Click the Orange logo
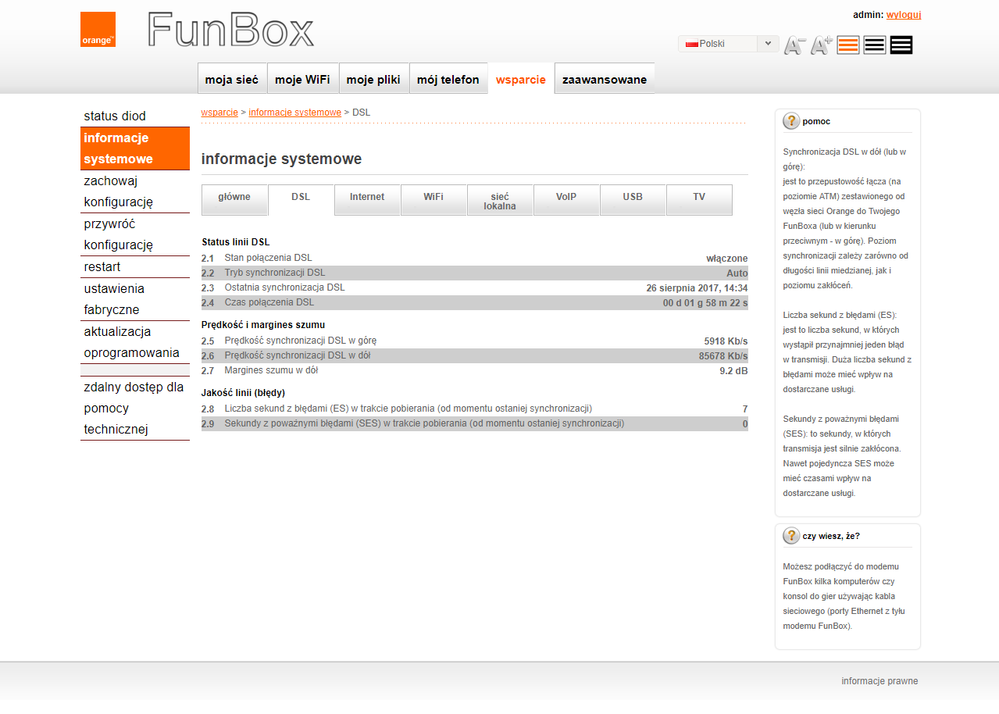This screenshot has width=999, height=714. [x=98, y=30]
